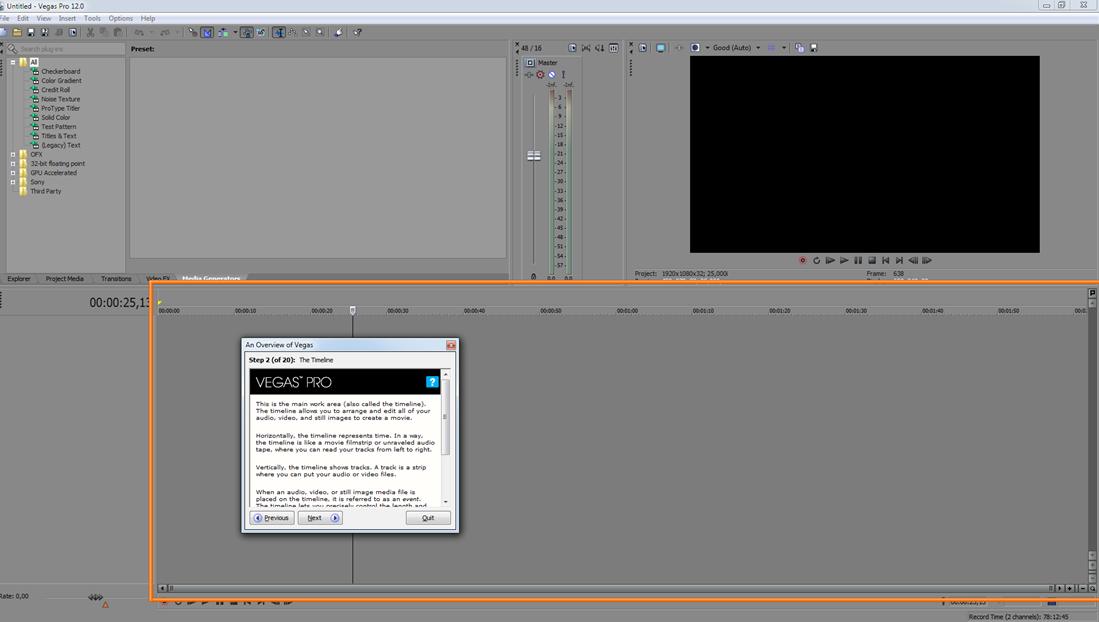The width and height of the screenshot is (1099, 622).
Task: Toggle Automatic Crossfades in the toolbar
Action: 207,32
